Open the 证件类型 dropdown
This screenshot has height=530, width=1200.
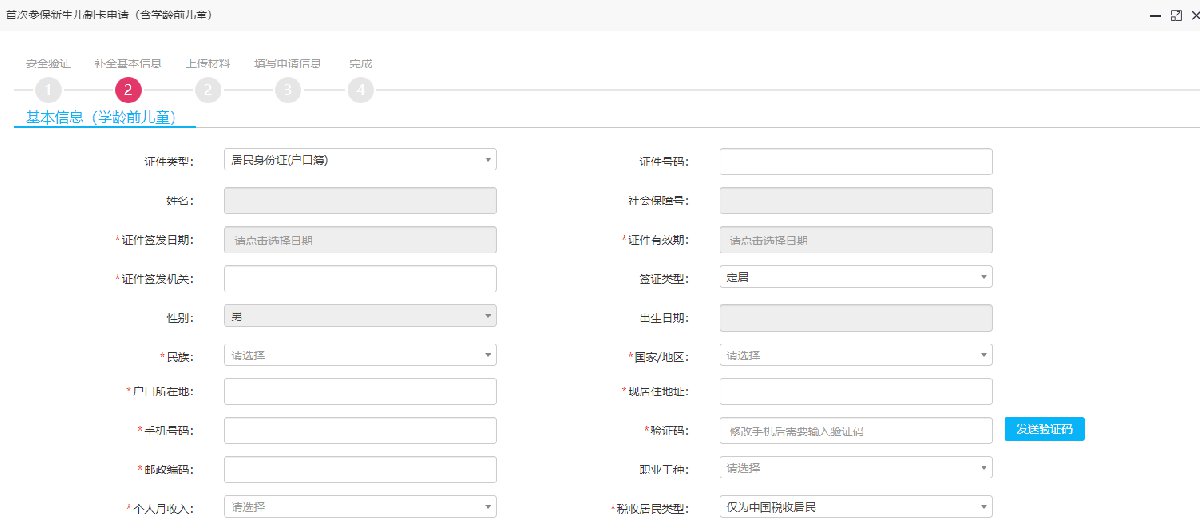360,160
